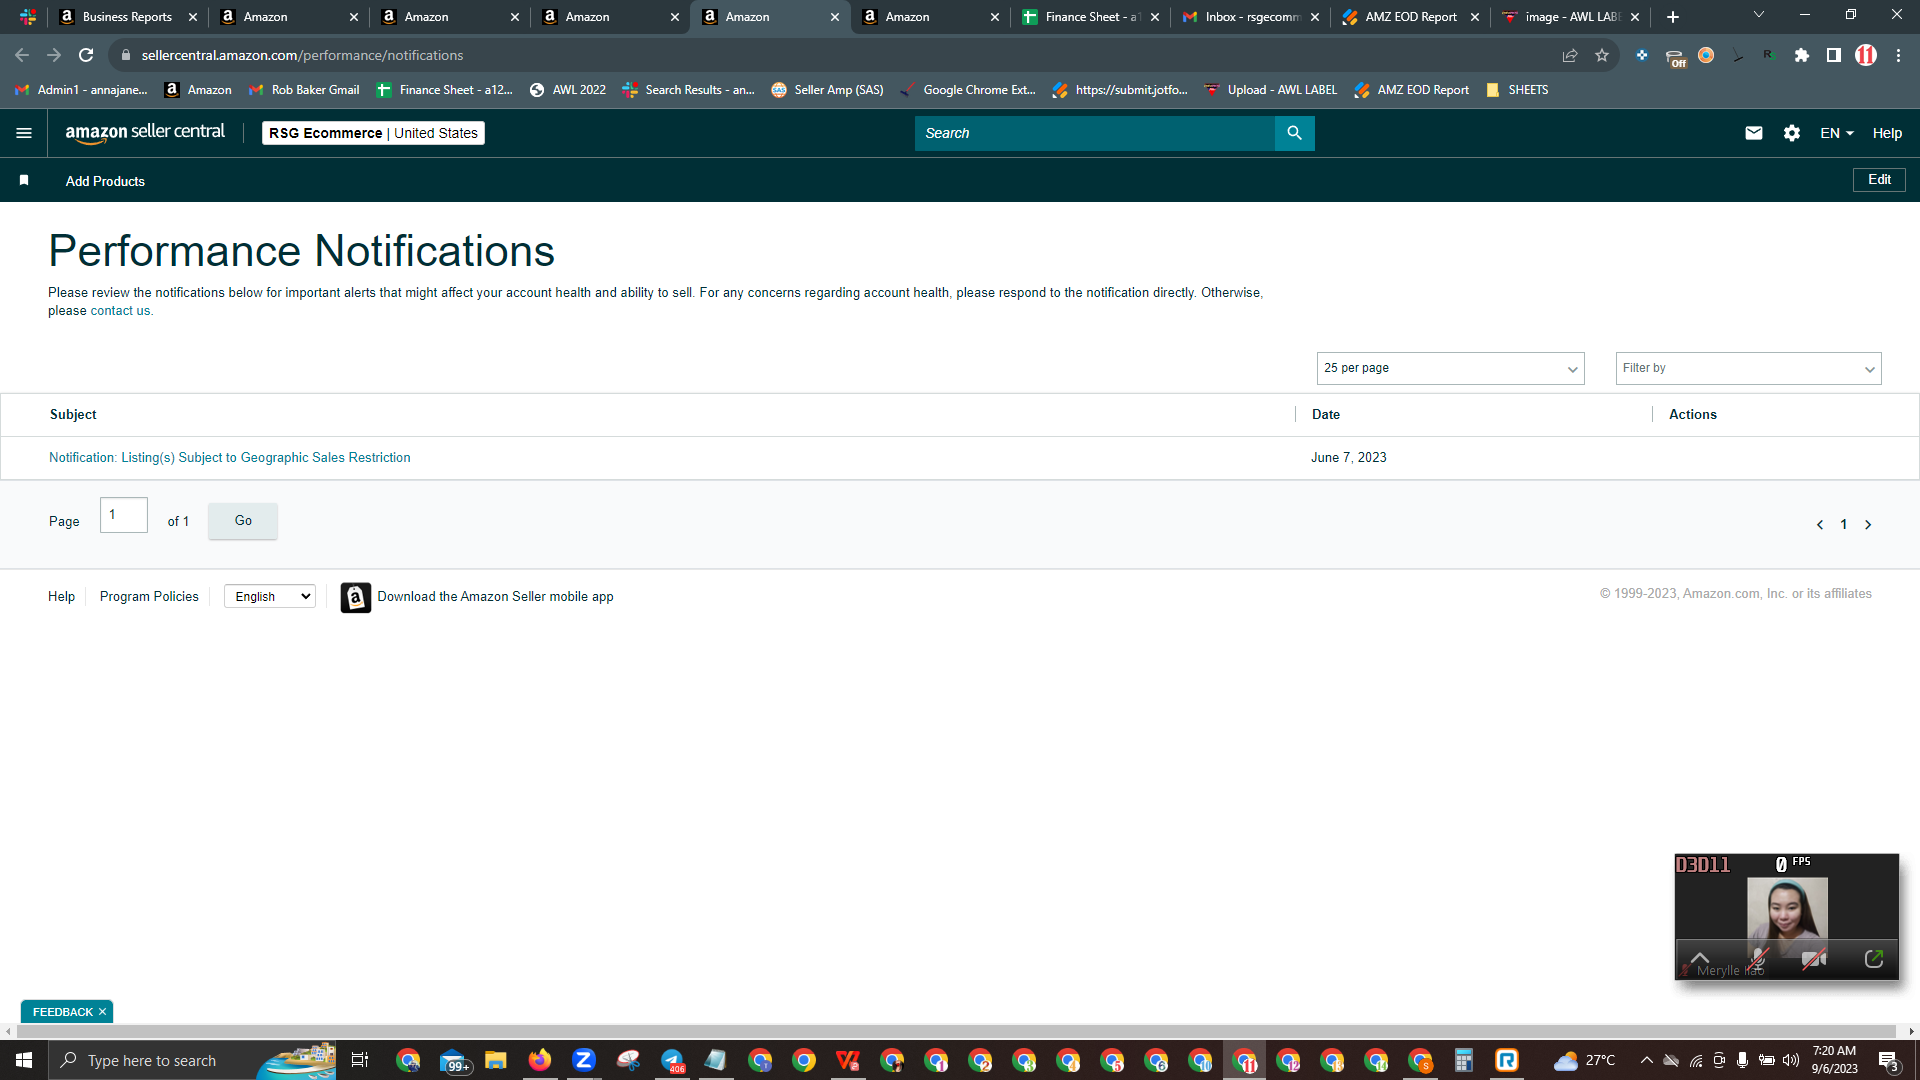The width and height of the screenshot is (1920, 1080).
Task: Reload the page with the refresh icon
Action: [x=86, y=55]
